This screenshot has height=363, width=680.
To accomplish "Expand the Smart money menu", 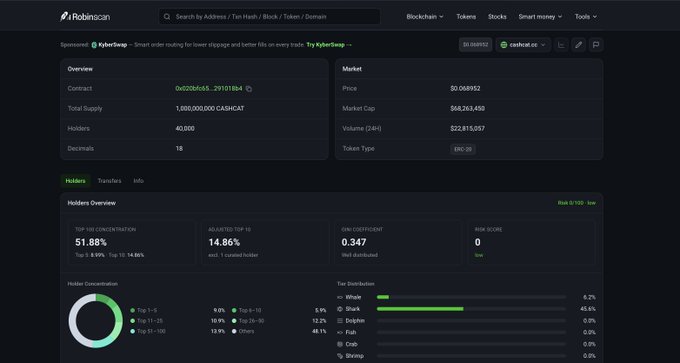I will 540,17.
